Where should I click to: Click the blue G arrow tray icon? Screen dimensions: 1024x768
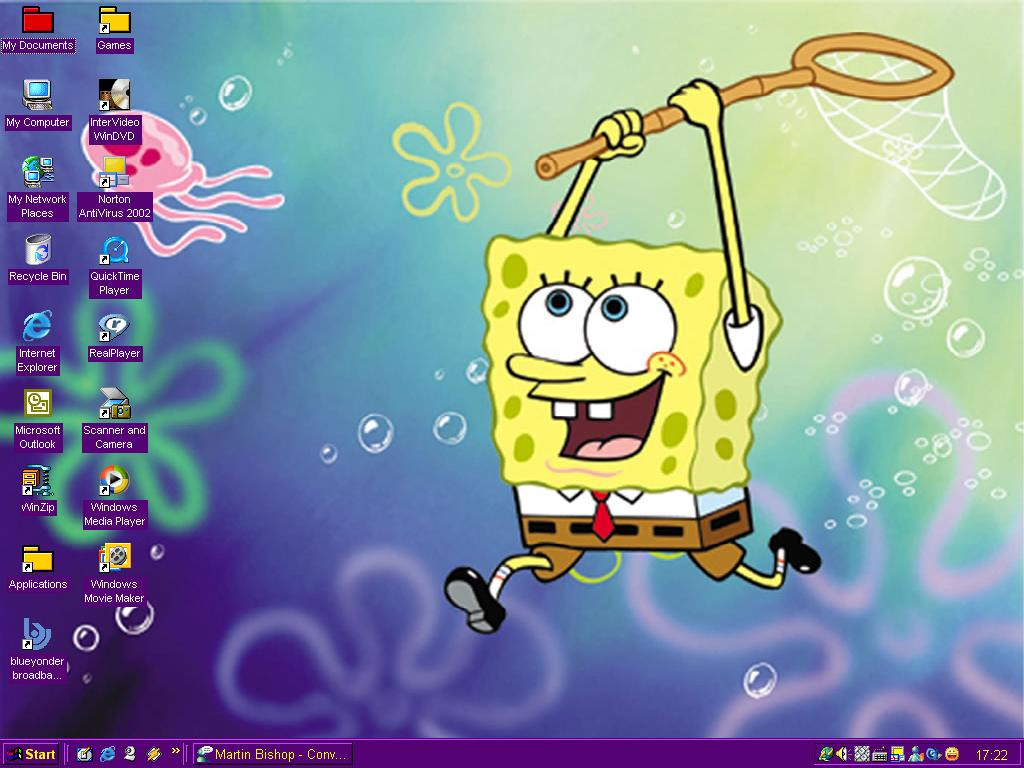pos(934,754)
